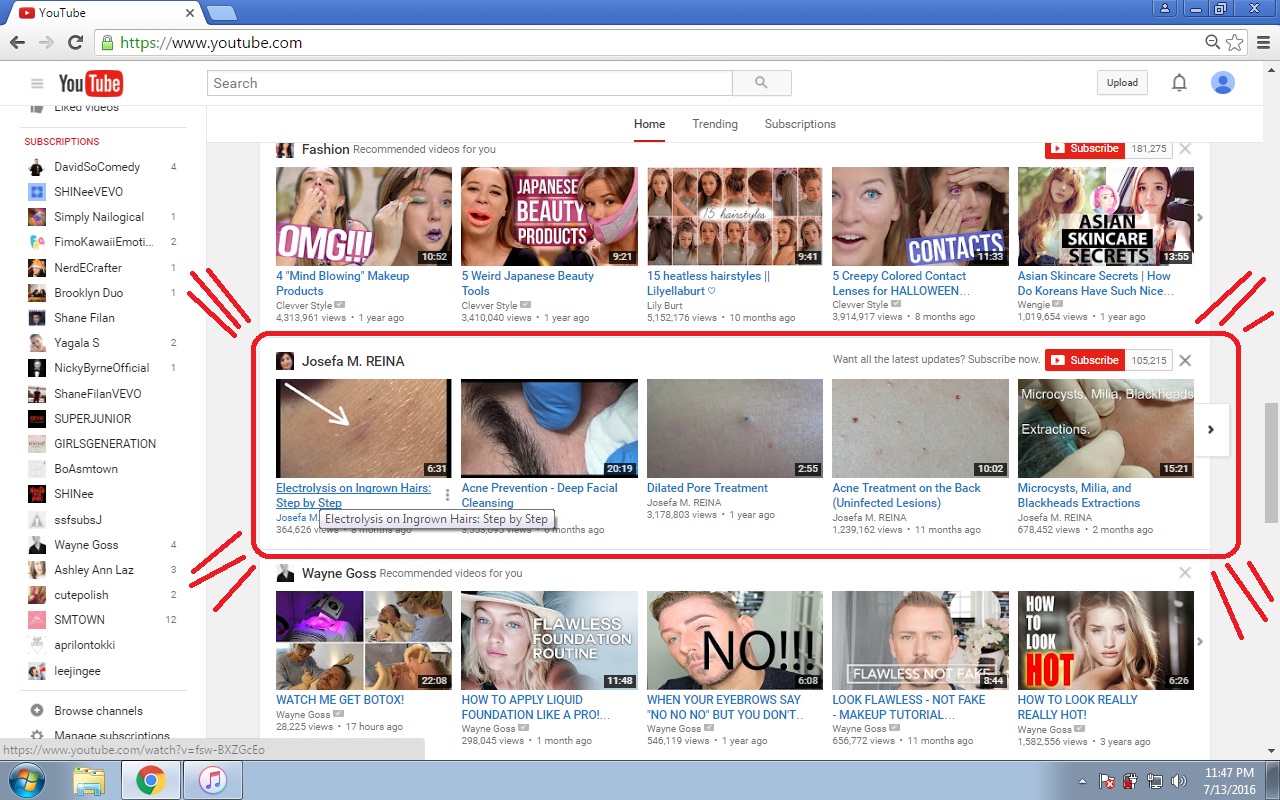1280x800 pixels.
Task: Switch to the Home tab
Action: [x=649, y=124]
